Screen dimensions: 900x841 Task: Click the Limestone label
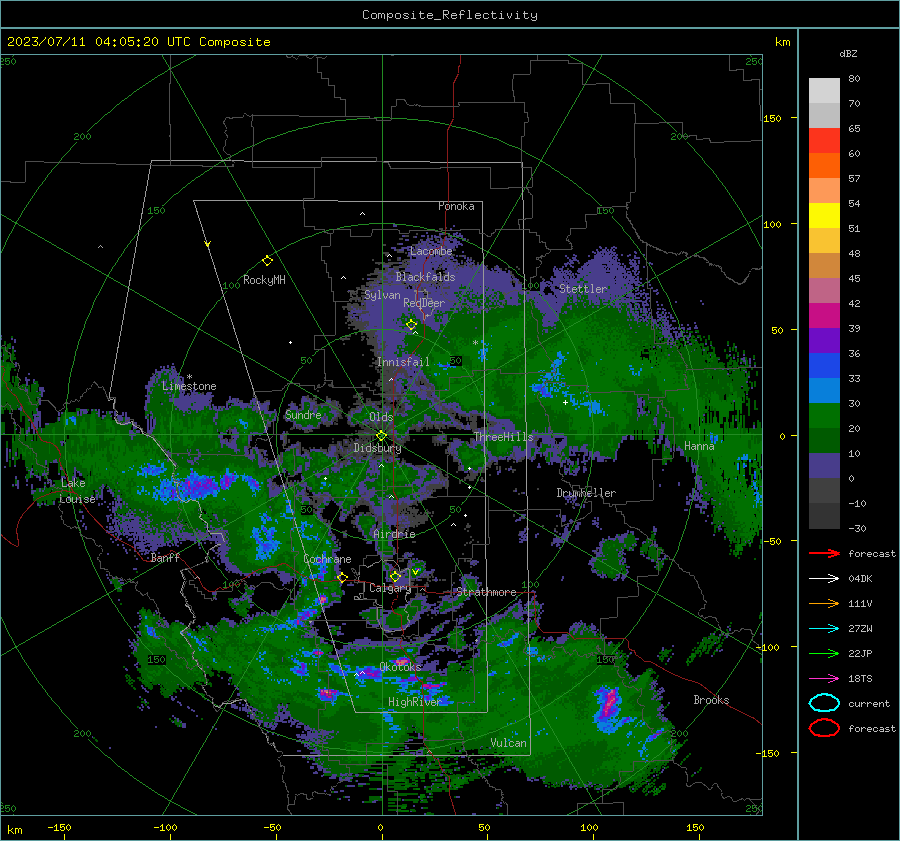click(x=189, y=386)
